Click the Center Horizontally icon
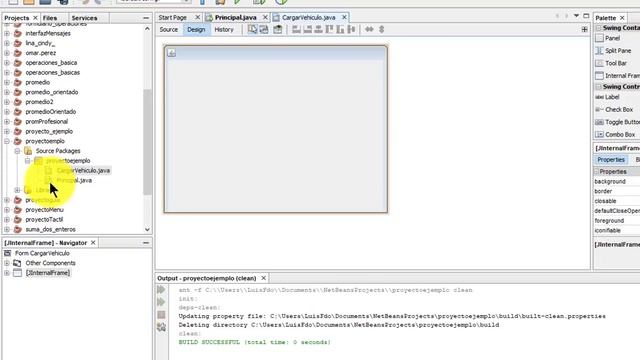 pyautogui.click(x=318, y=29)
